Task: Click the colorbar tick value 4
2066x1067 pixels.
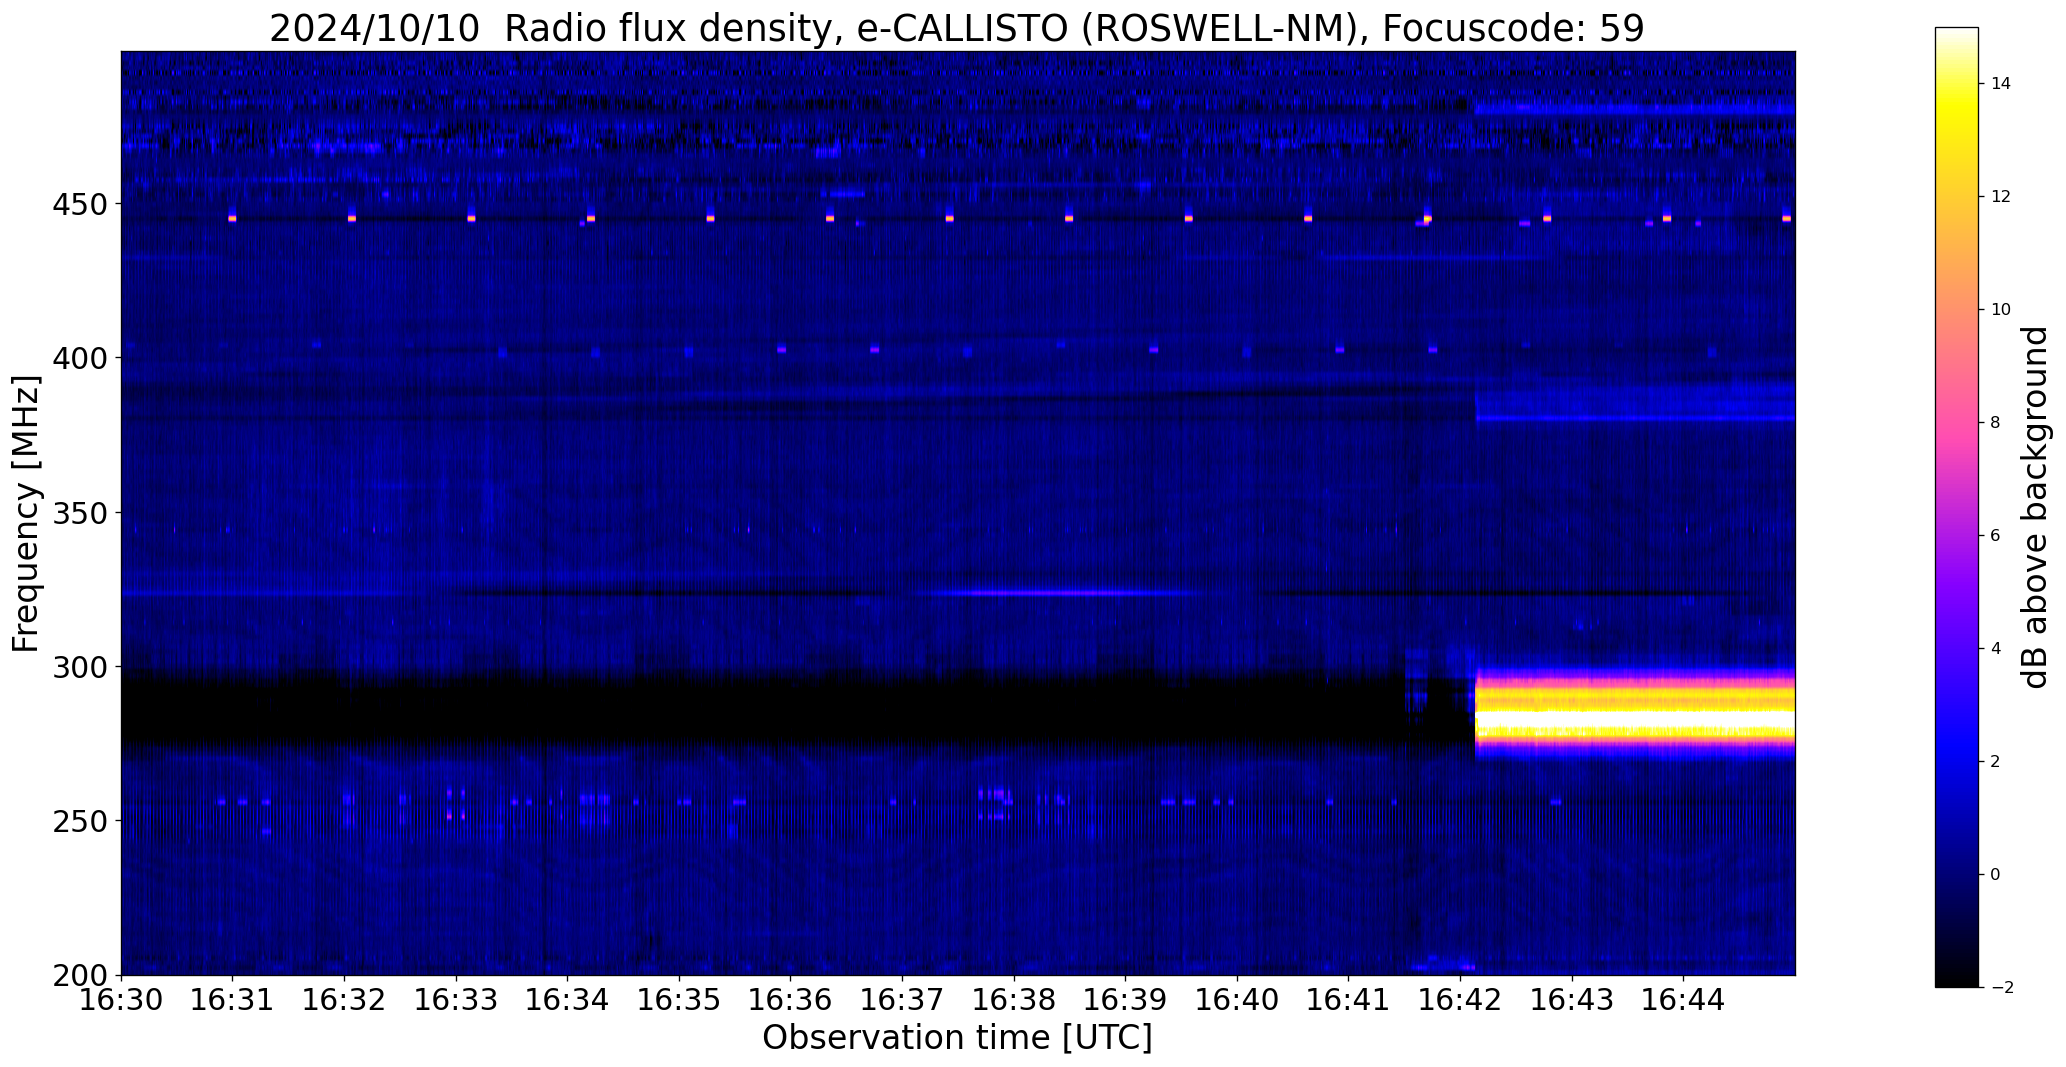Action: click(x=1996, y=648)
